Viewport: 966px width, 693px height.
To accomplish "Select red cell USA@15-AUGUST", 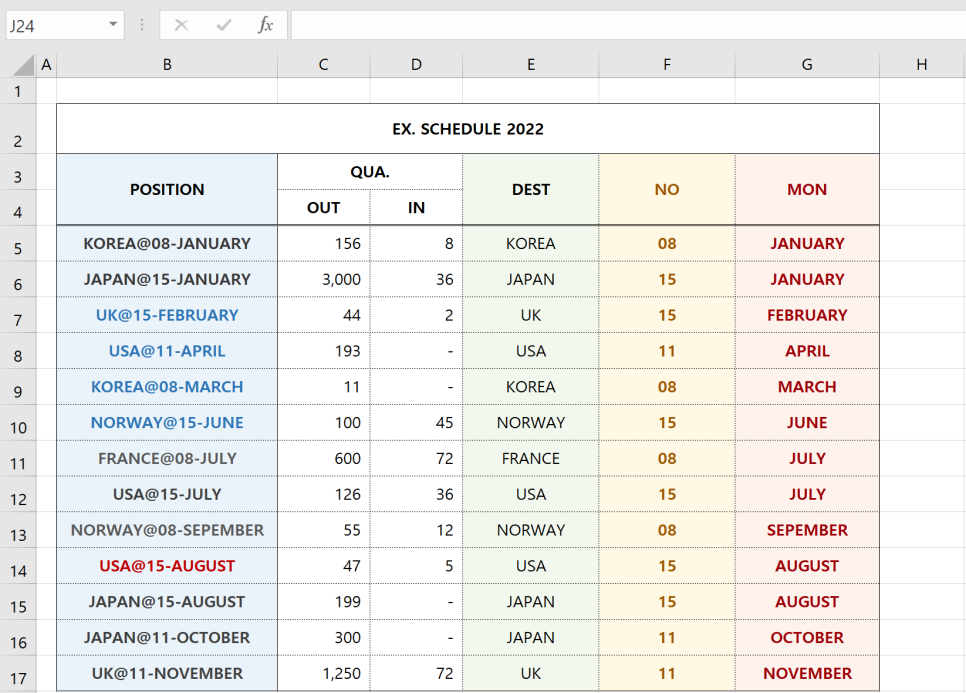I will click(x=167, y=565).
